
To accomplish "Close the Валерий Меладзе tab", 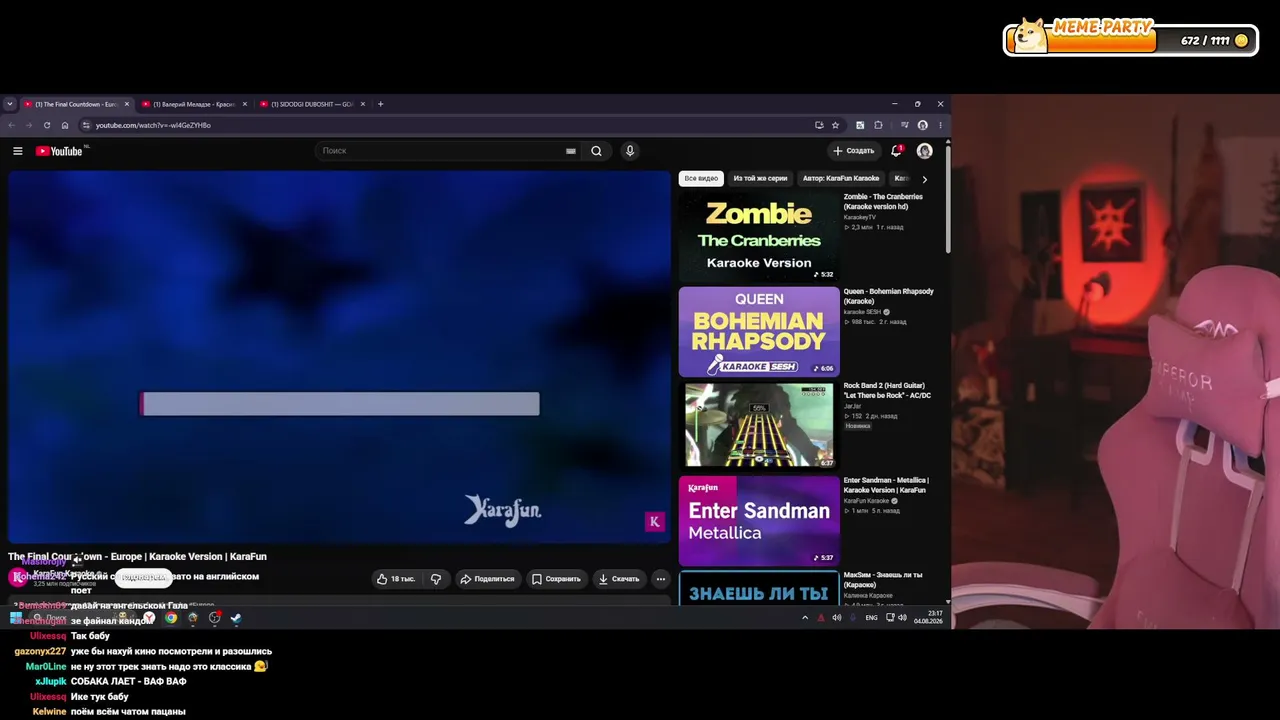I will [x=244, y=104].
